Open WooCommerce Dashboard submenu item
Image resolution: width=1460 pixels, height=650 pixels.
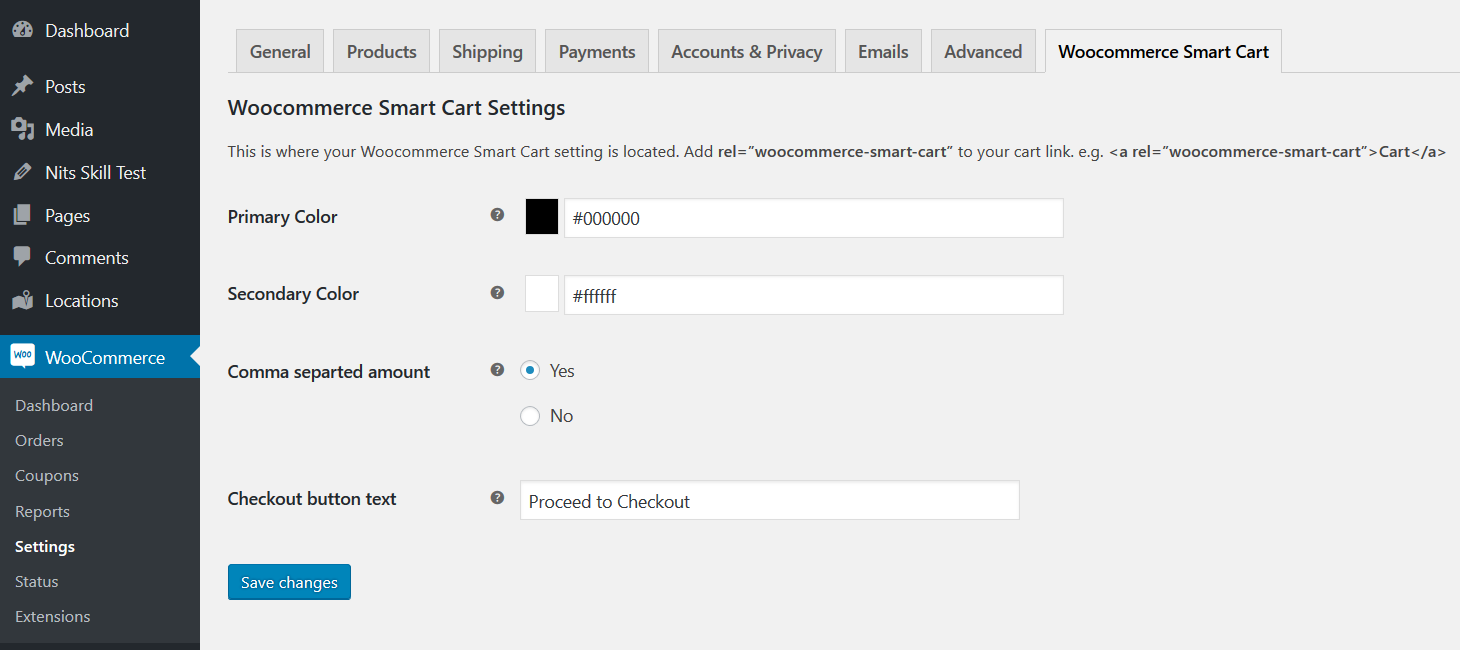click(x=54, y=405)
